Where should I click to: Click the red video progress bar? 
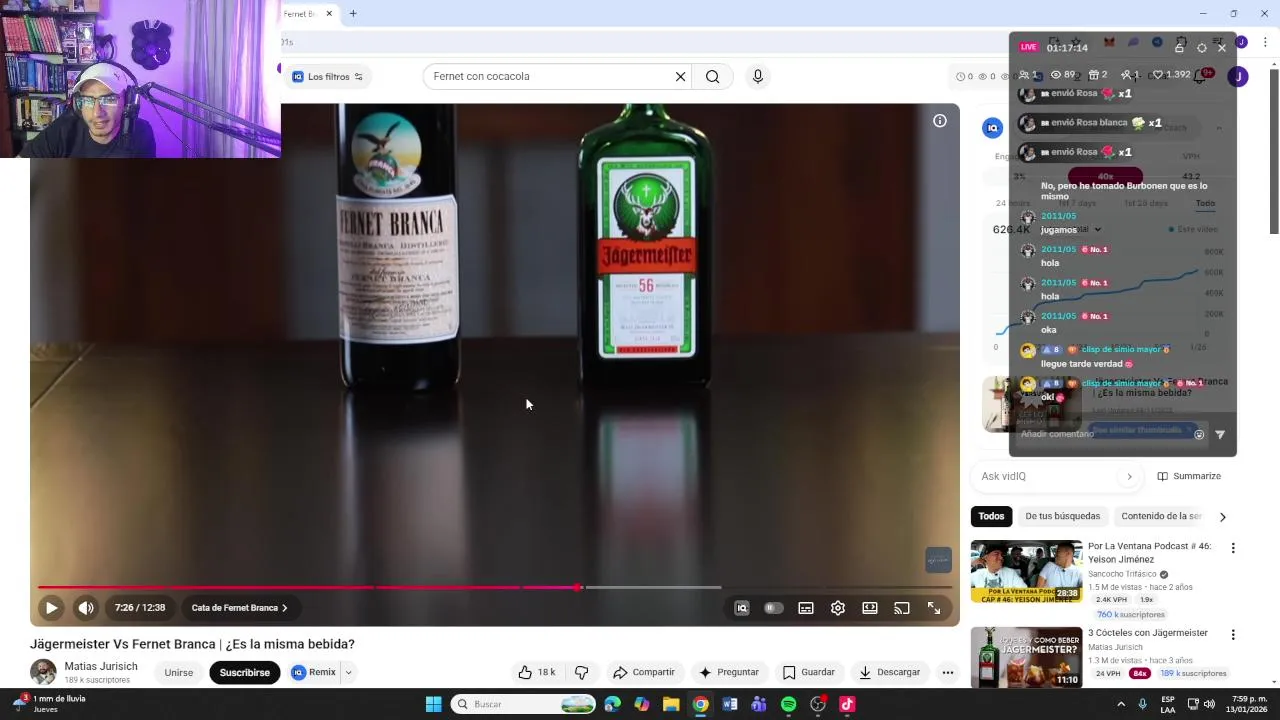click(x=308, y=587)
